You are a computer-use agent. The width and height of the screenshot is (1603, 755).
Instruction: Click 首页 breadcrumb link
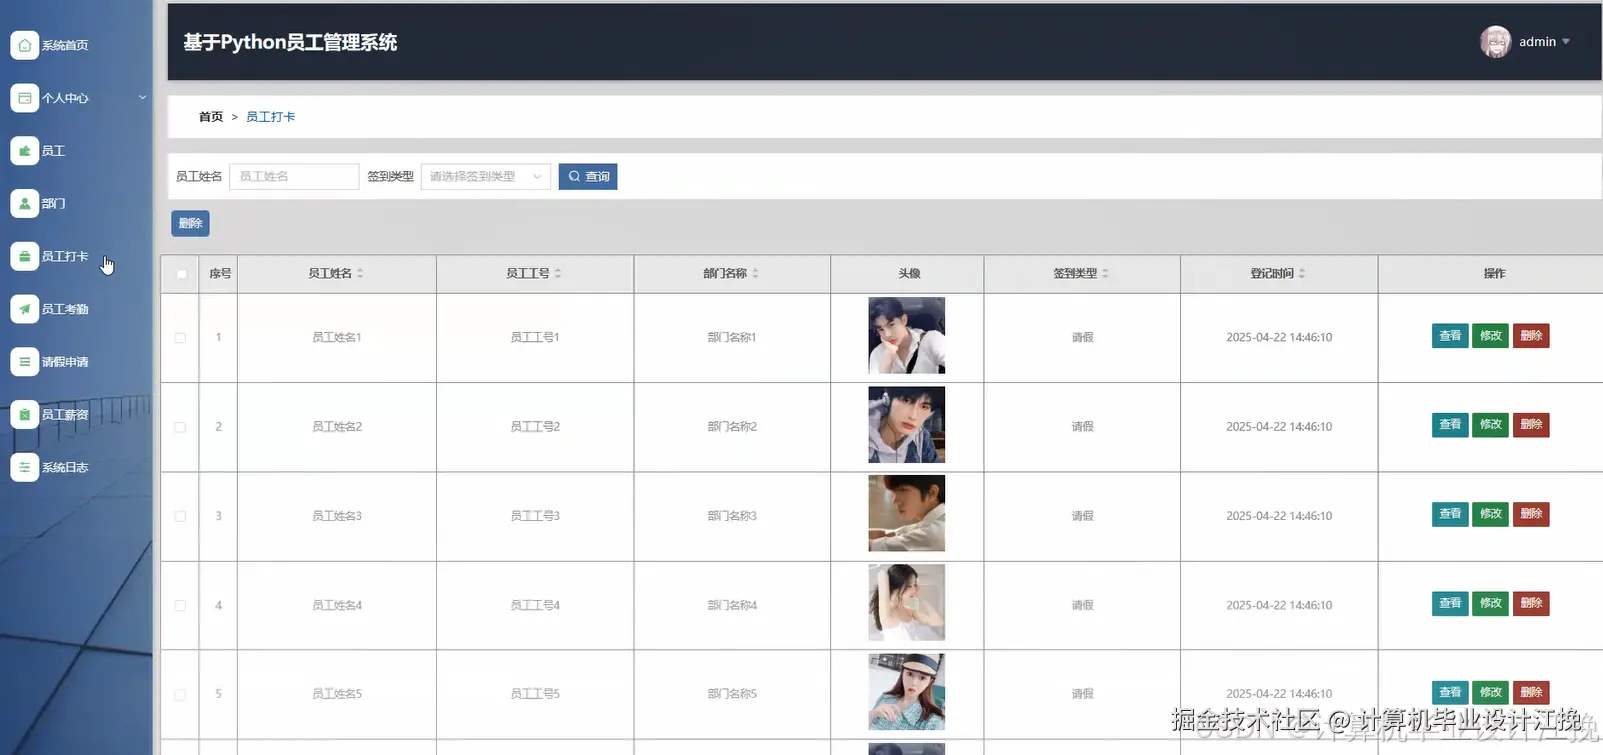(x=211, y=117)
